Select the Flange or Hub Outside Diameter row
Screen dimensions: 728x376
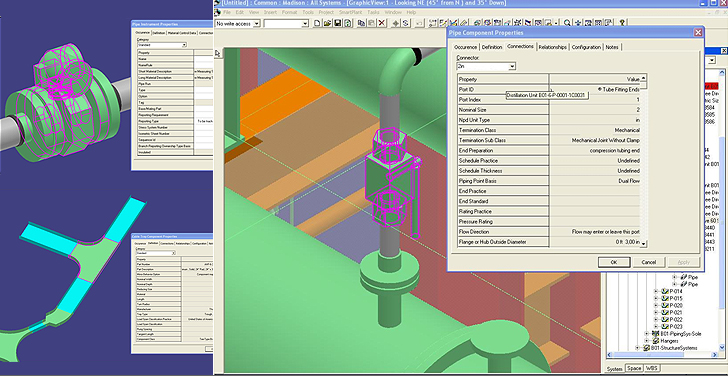click(549, 242)
